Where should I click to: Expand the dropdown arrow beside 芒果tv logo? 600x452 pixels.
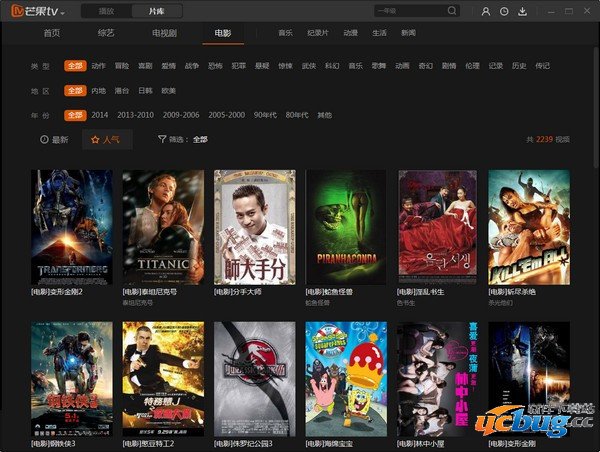pos(63,12)
